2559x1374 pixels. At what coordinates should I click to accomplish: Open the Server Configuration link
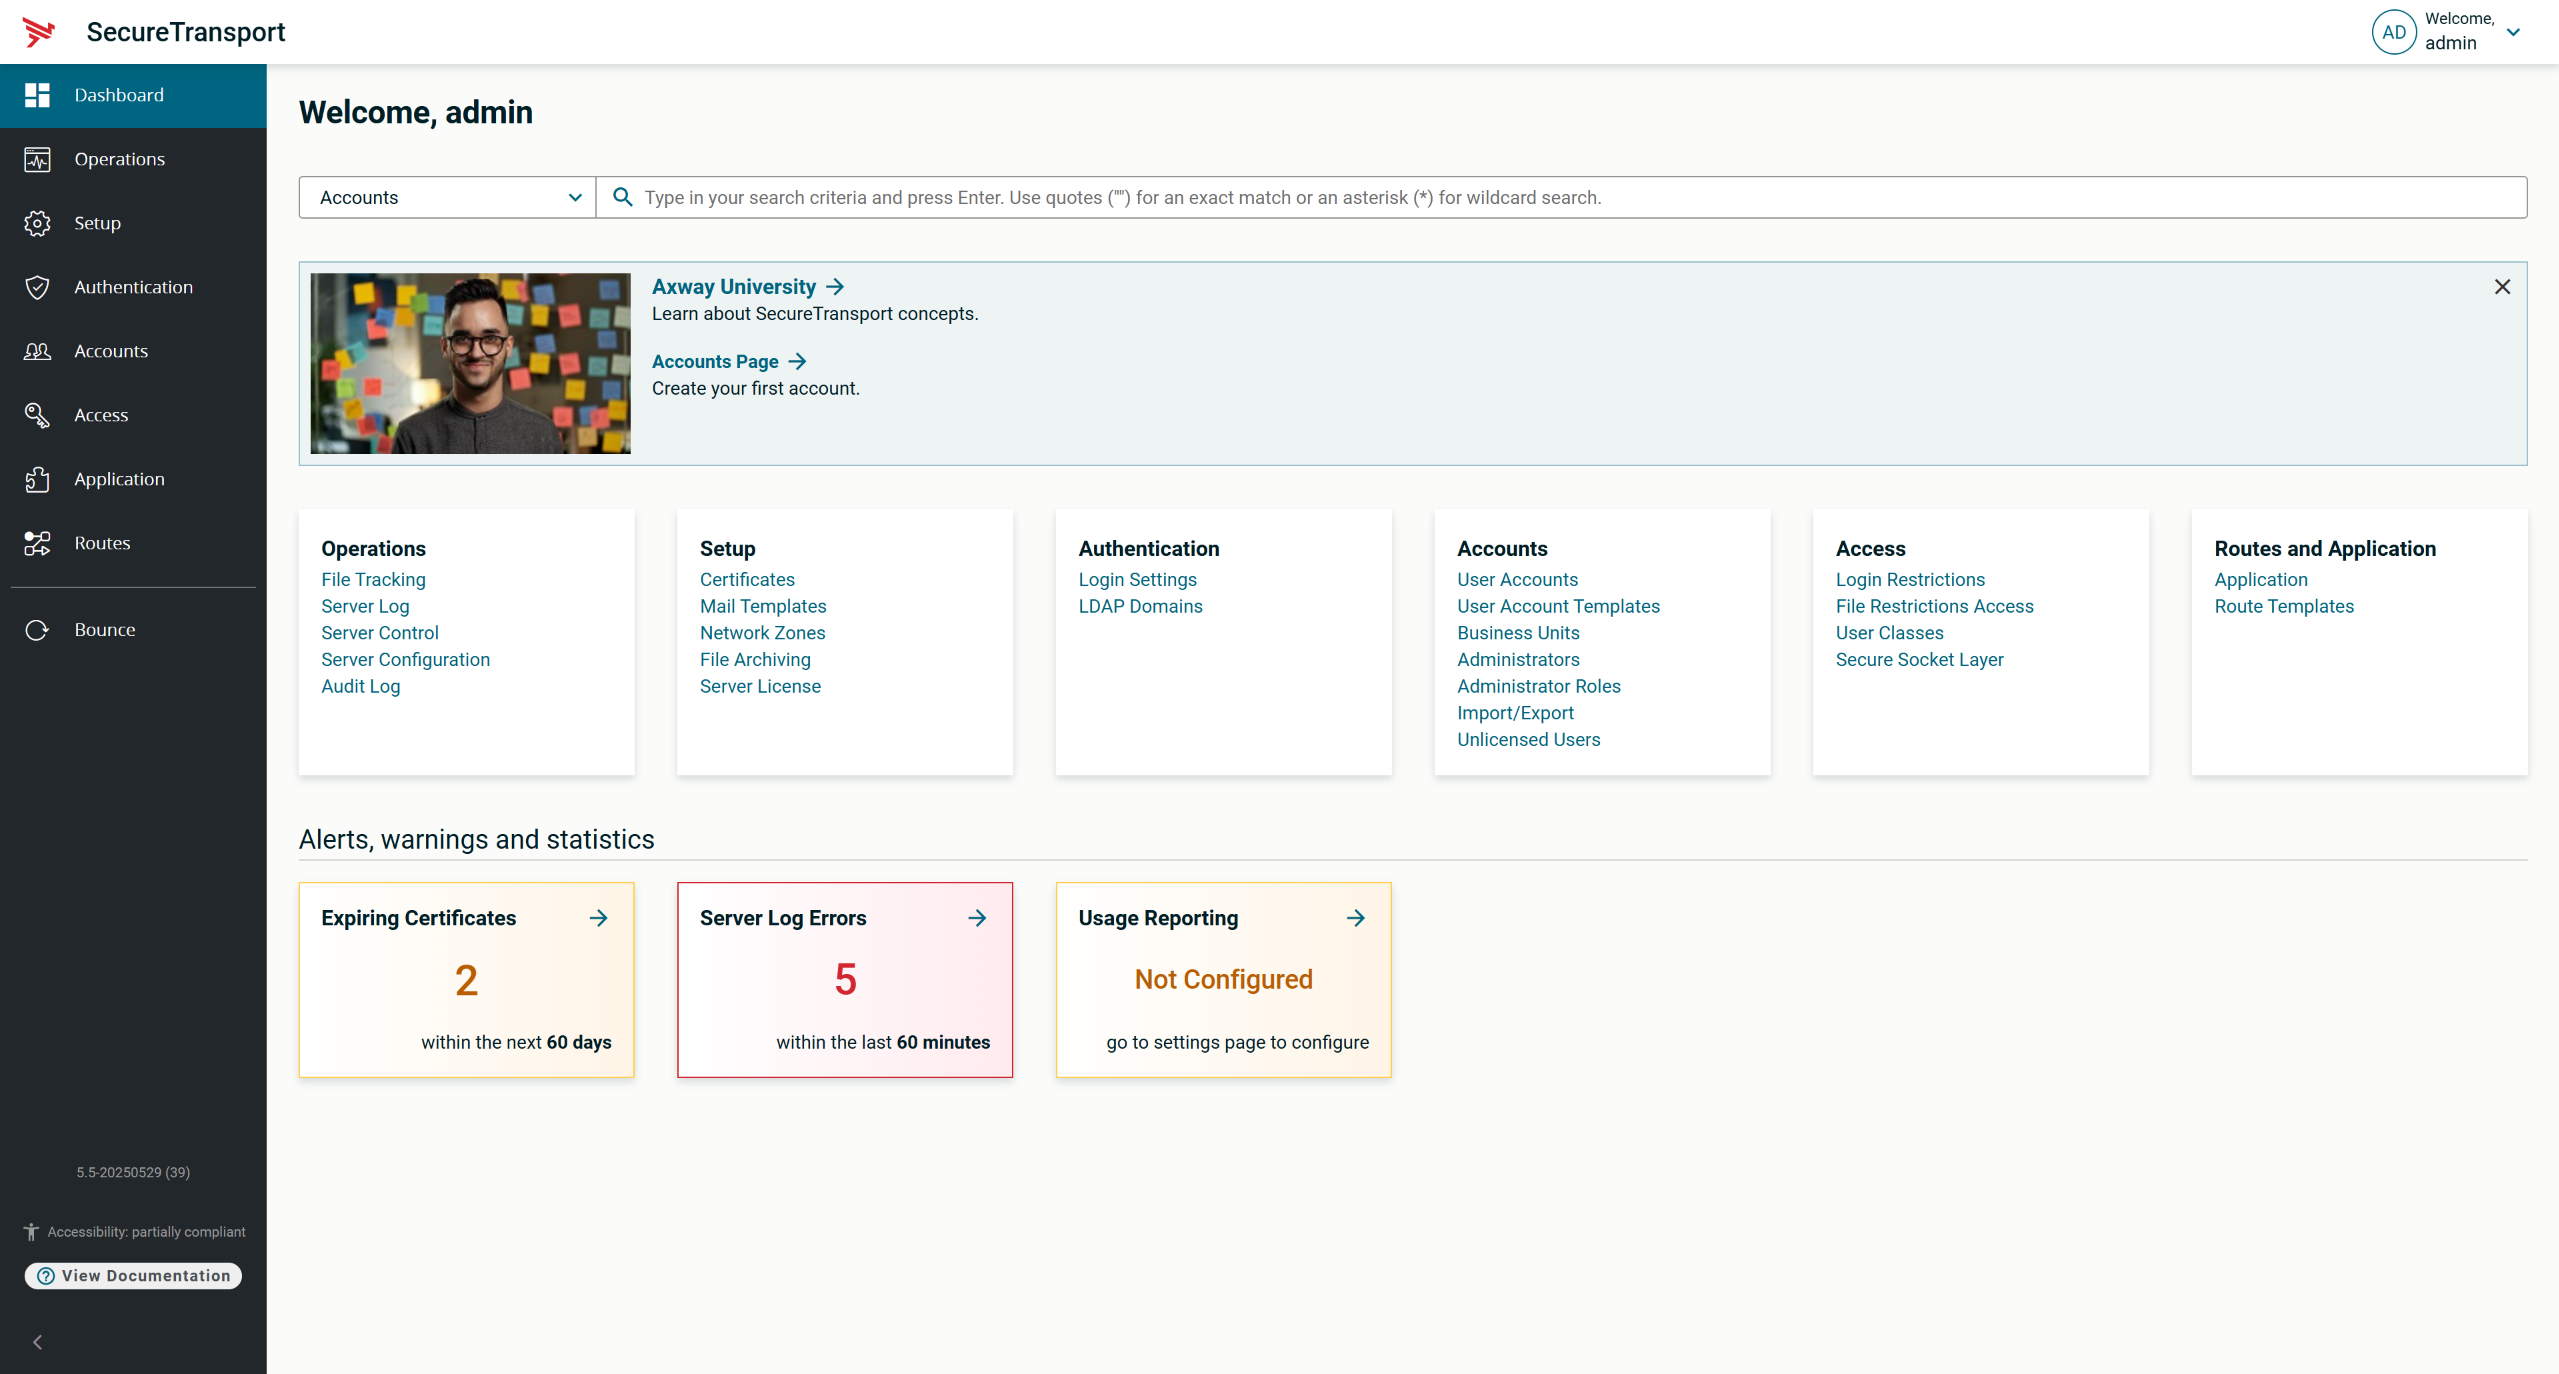405,660
